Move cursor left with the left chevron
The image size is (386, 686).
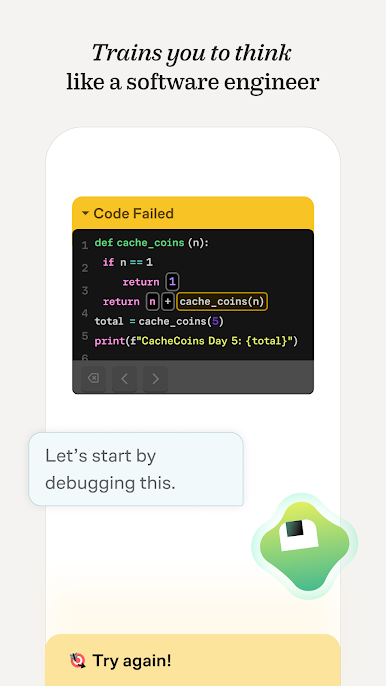pyautogui.click(x=124, y=378)
